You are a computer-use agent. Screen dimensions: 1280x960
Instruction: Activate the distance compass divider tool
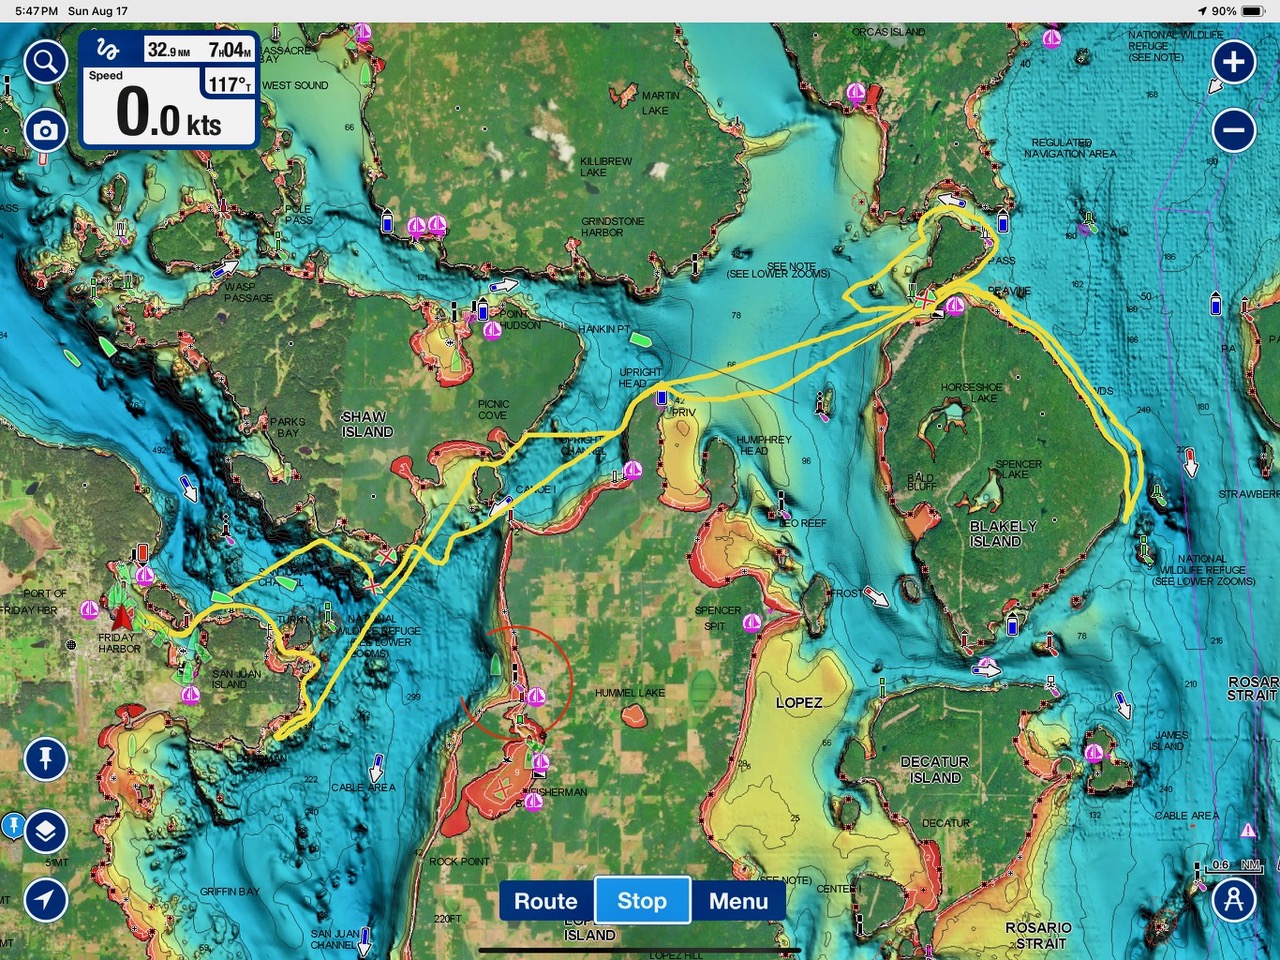(x=1233, y=899)
